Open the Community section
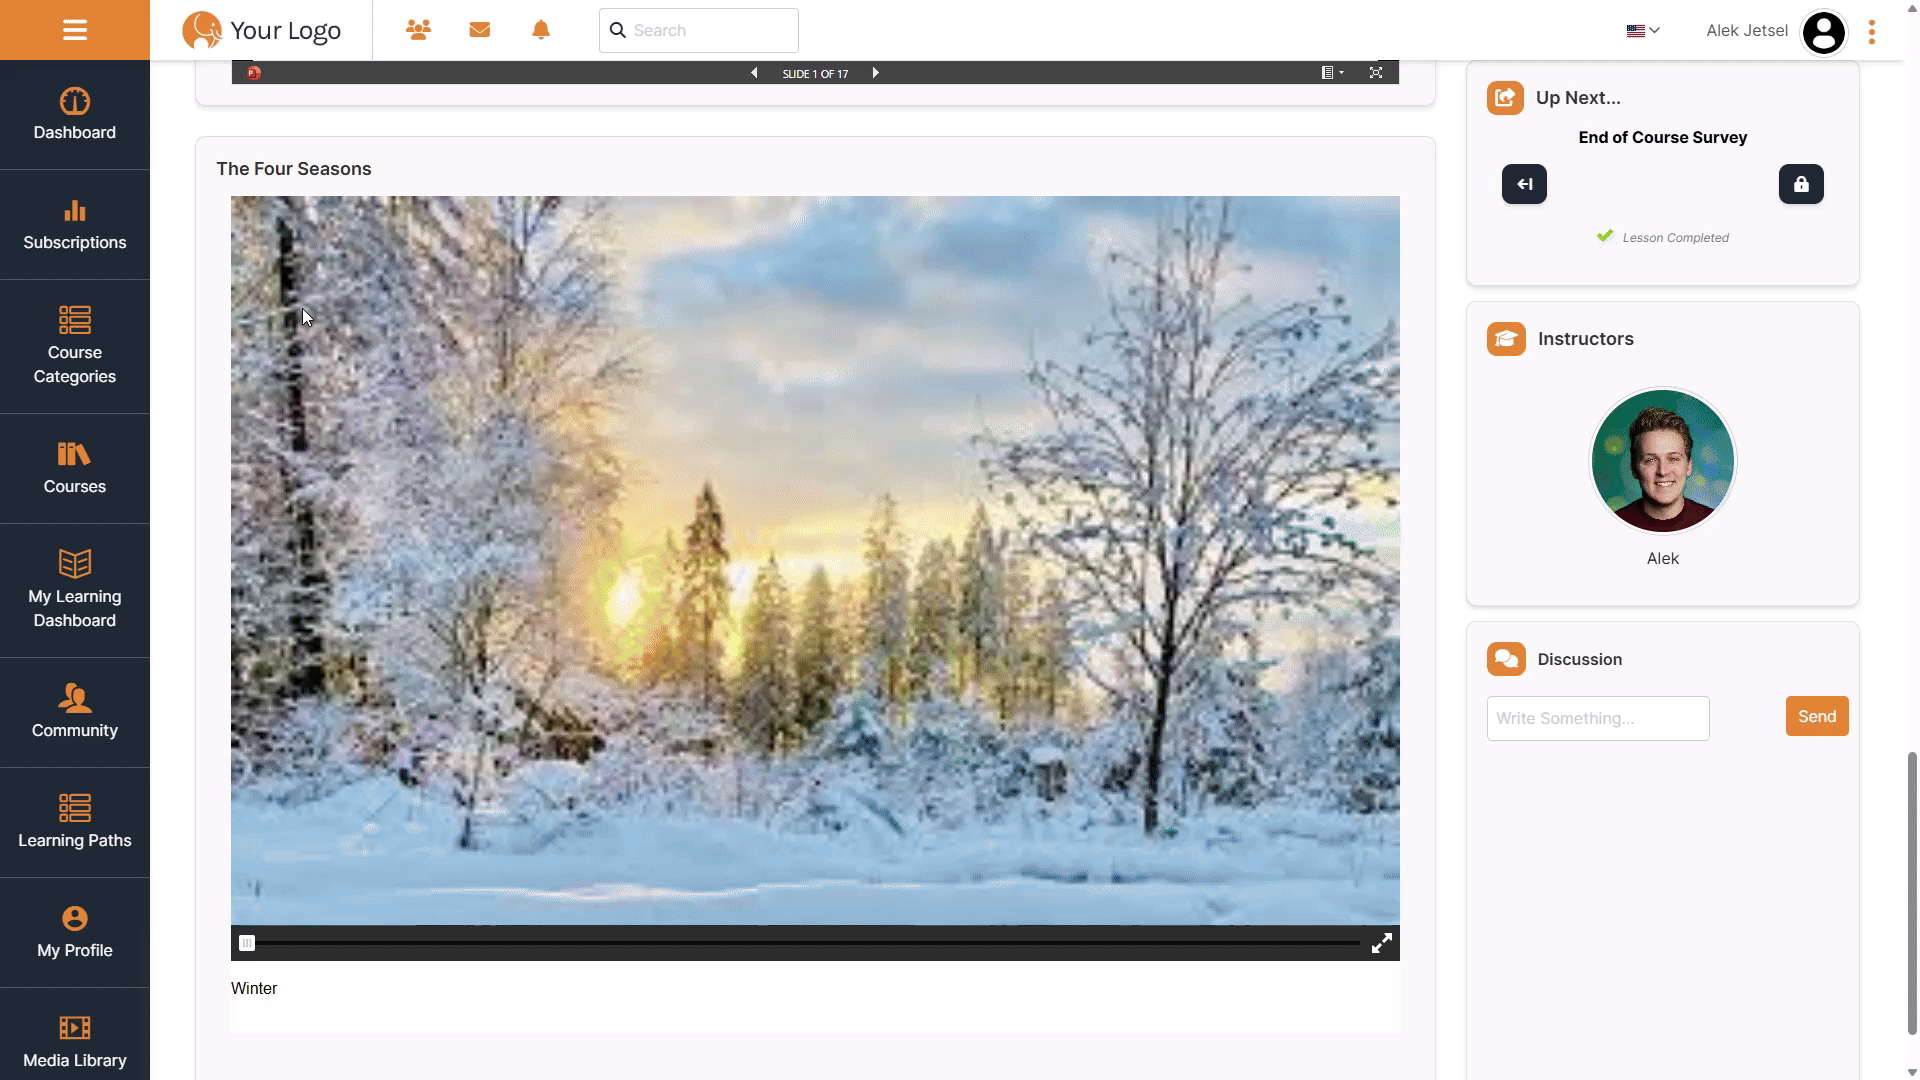Image resolution: width=1920 pixels, height=1080 pixels. 75,713
